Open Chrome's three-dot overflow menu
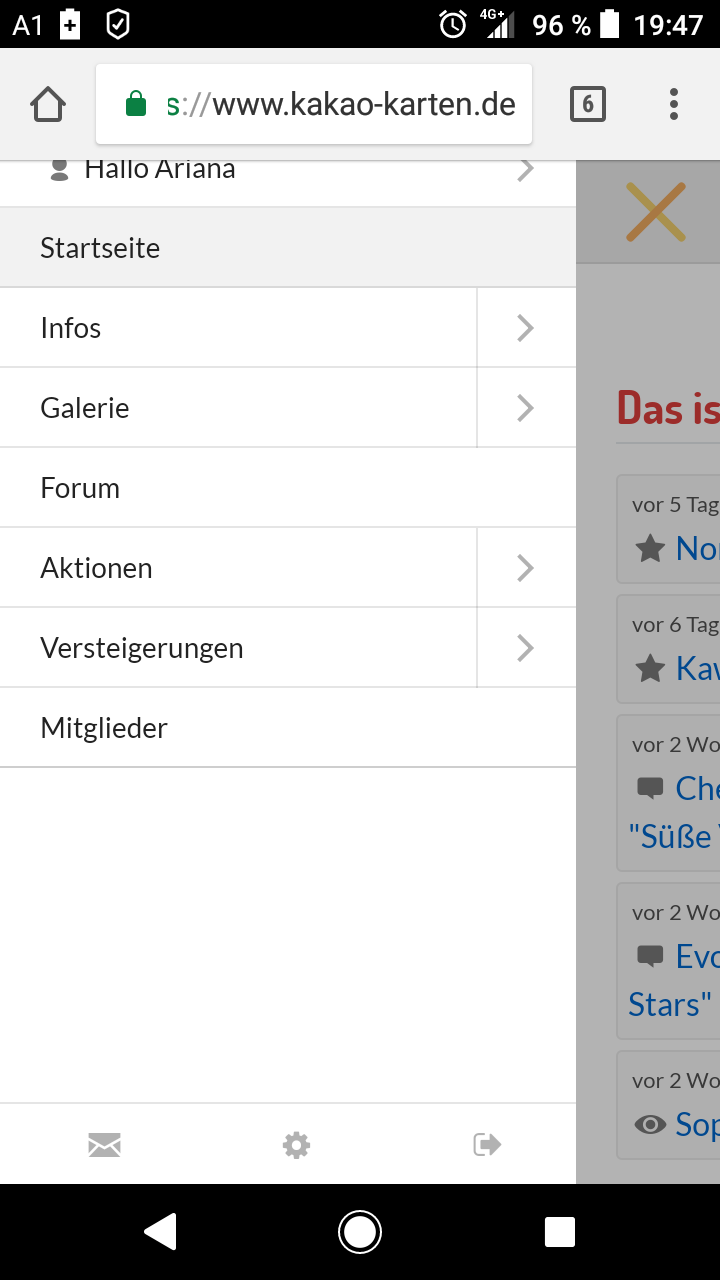720x1280 pixels. coord(673,104)
